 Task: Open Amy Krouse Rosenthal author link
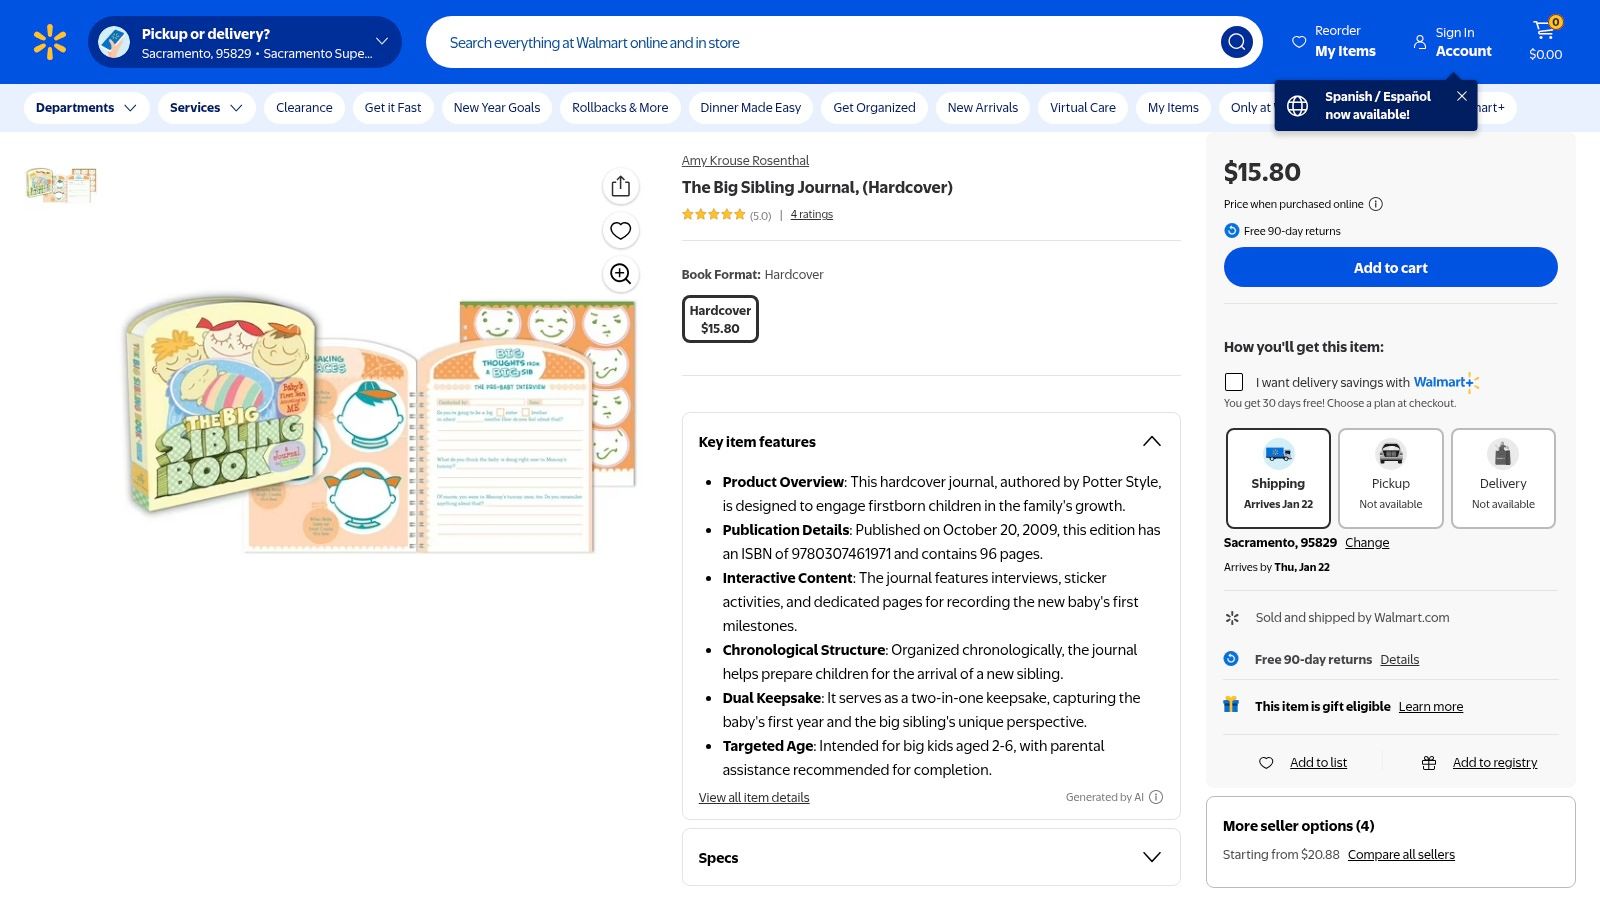745,160
